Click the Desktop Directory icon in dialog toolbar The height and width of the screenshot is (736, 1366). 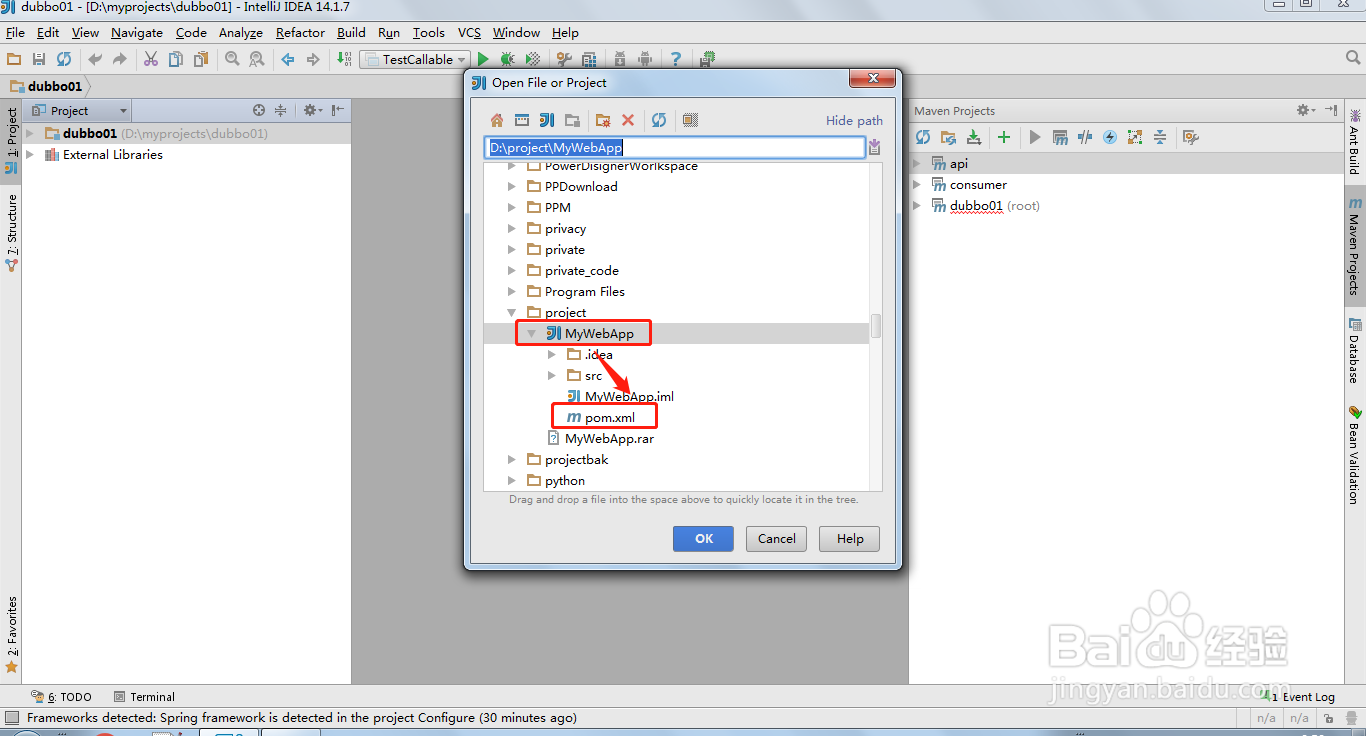[522, 120]
